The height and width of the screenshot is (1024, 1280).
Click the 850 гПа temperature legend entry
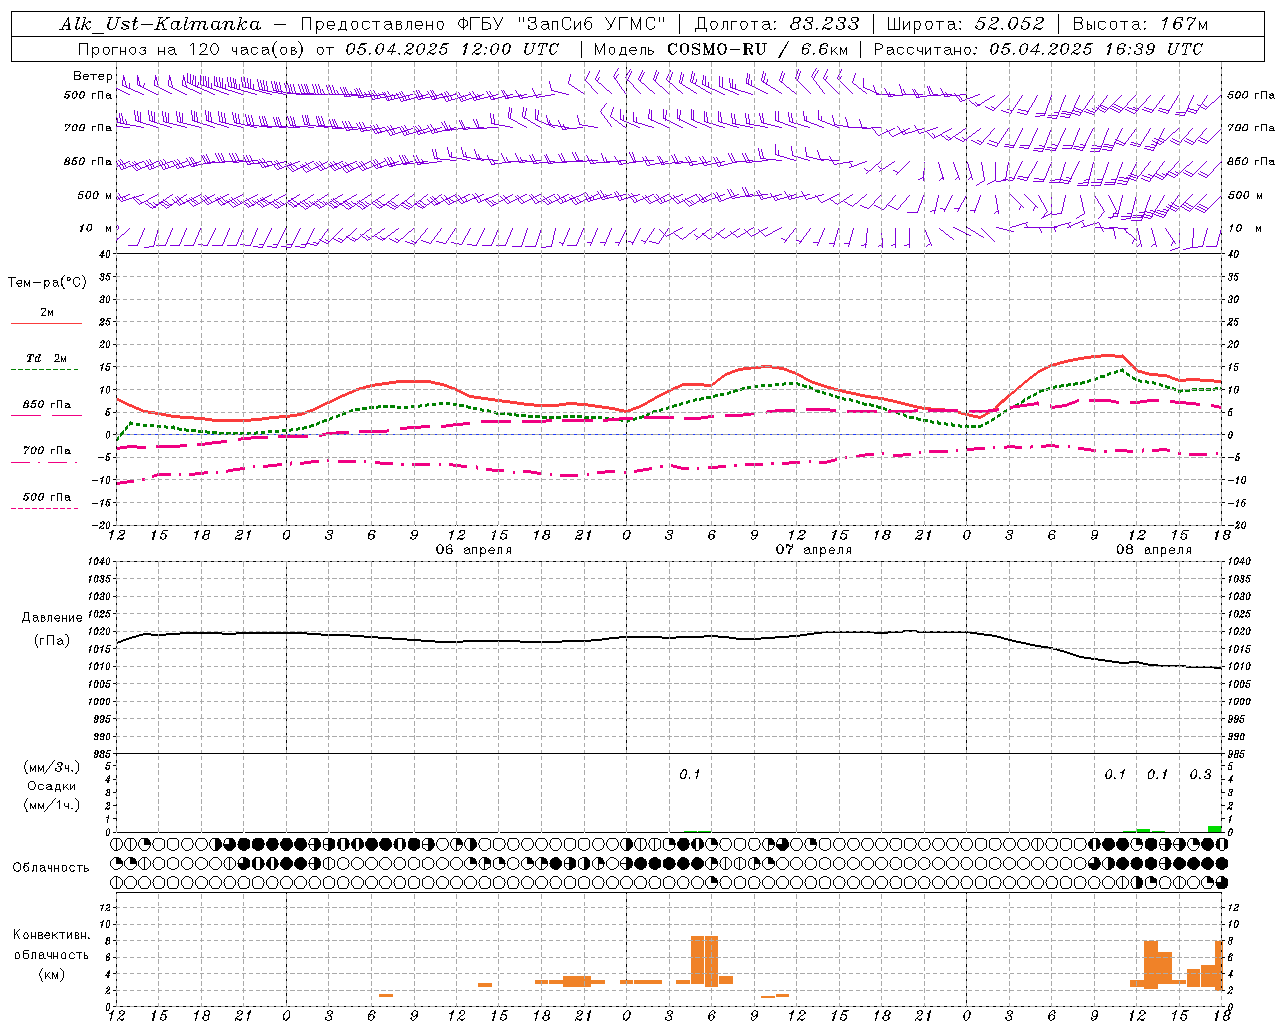pos(47,405)
